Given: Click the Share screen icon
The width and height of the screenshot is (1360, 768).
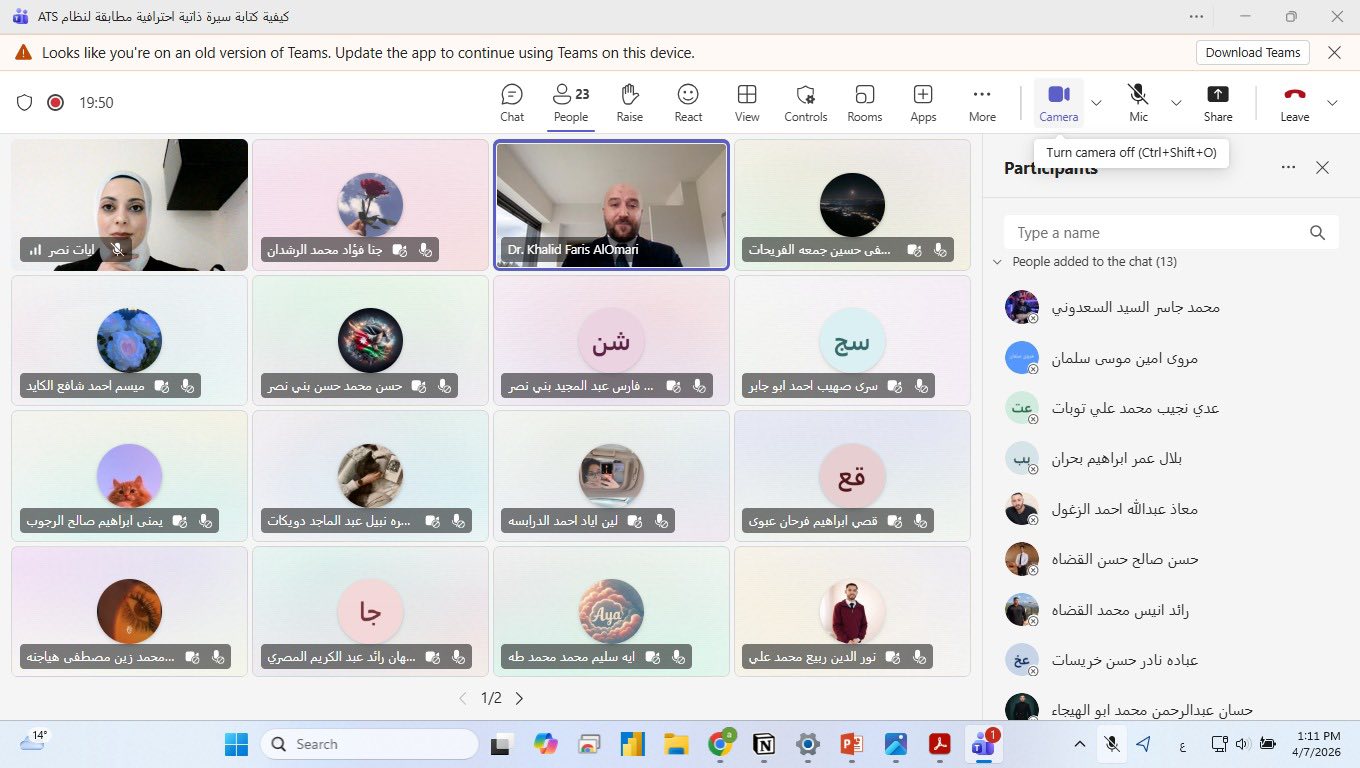Looking at the screenshot, I should coord(1217,102).
